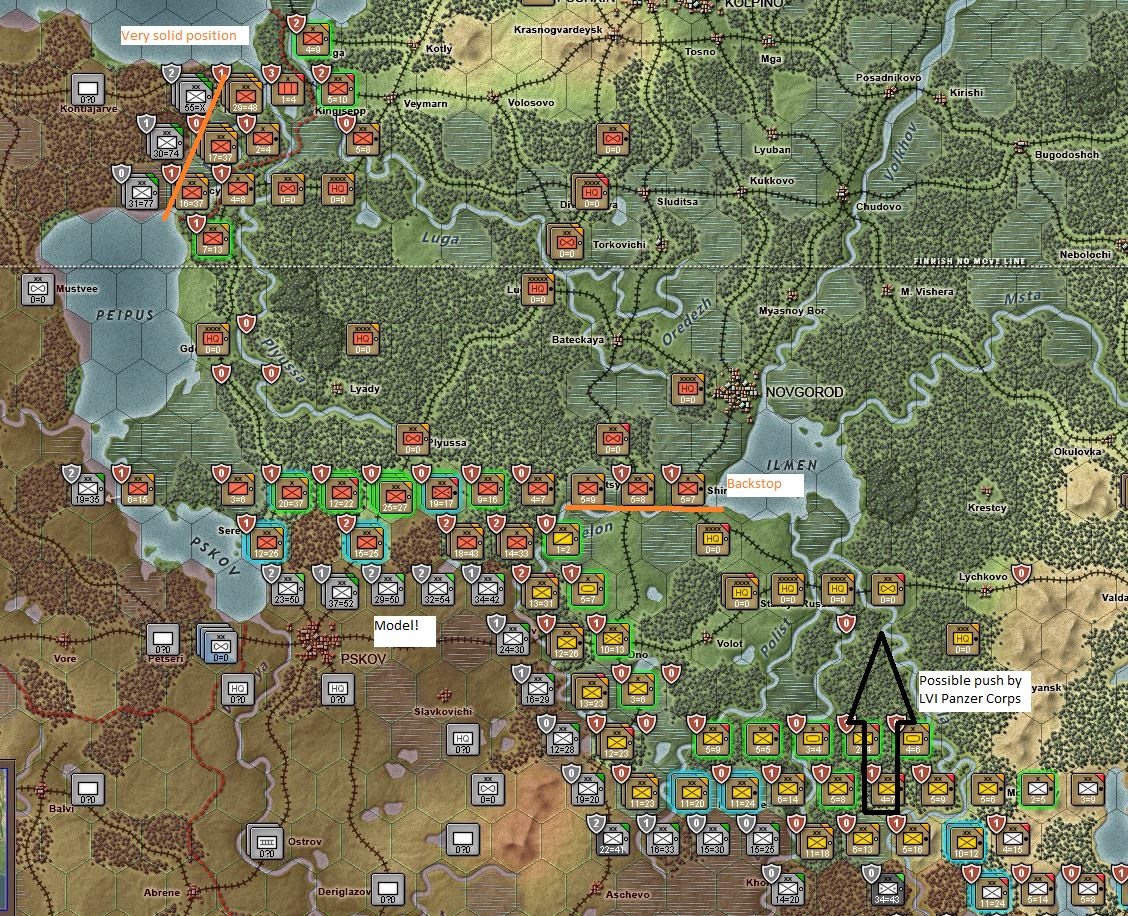1128x916 pixels.
Task: Select the grey 12=28 division
Action: coord(563,739)
